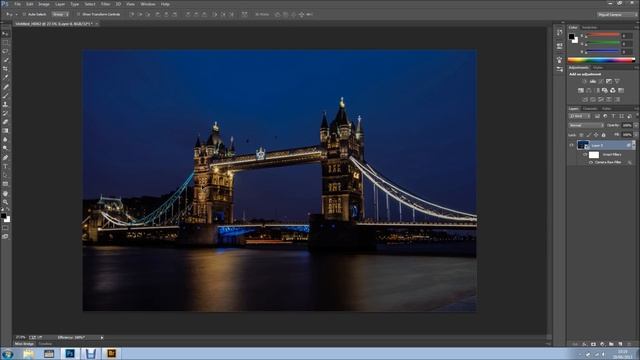Select the Eraser tool
This screenshot has width=640, height=360.
pyautogui.click(x=5, y=122)
